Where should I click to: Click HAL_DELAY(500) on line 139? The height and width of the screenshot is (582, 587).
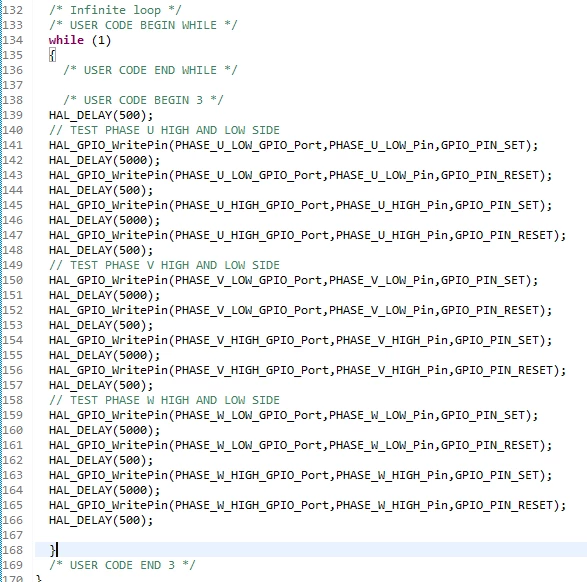click(101, 115)
